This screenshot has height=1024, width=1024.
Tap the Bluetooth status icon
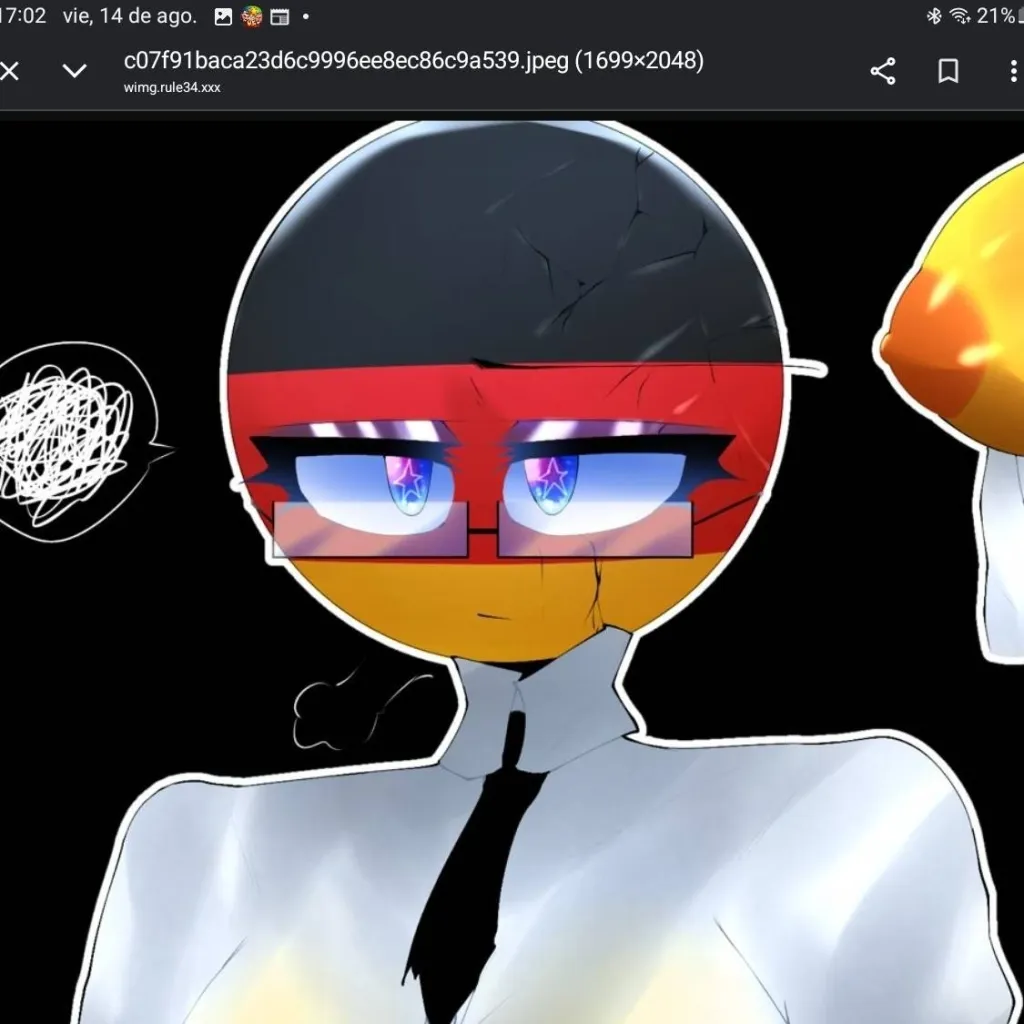pyautogui.click(x=934, y=16)
